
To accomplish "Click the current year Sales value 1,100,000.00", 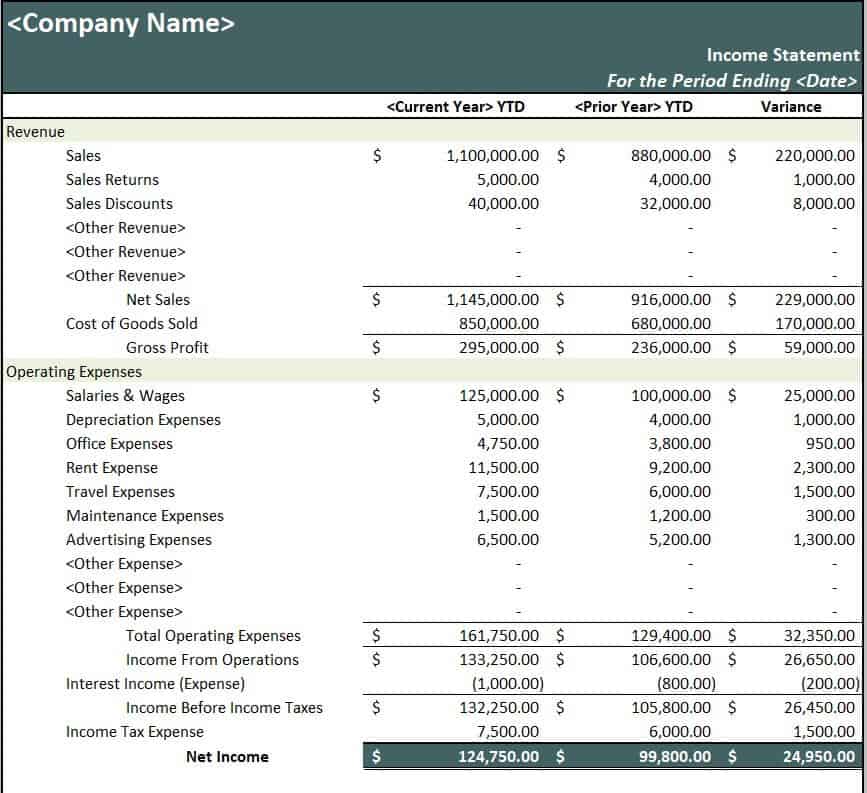I will point(492,156).
